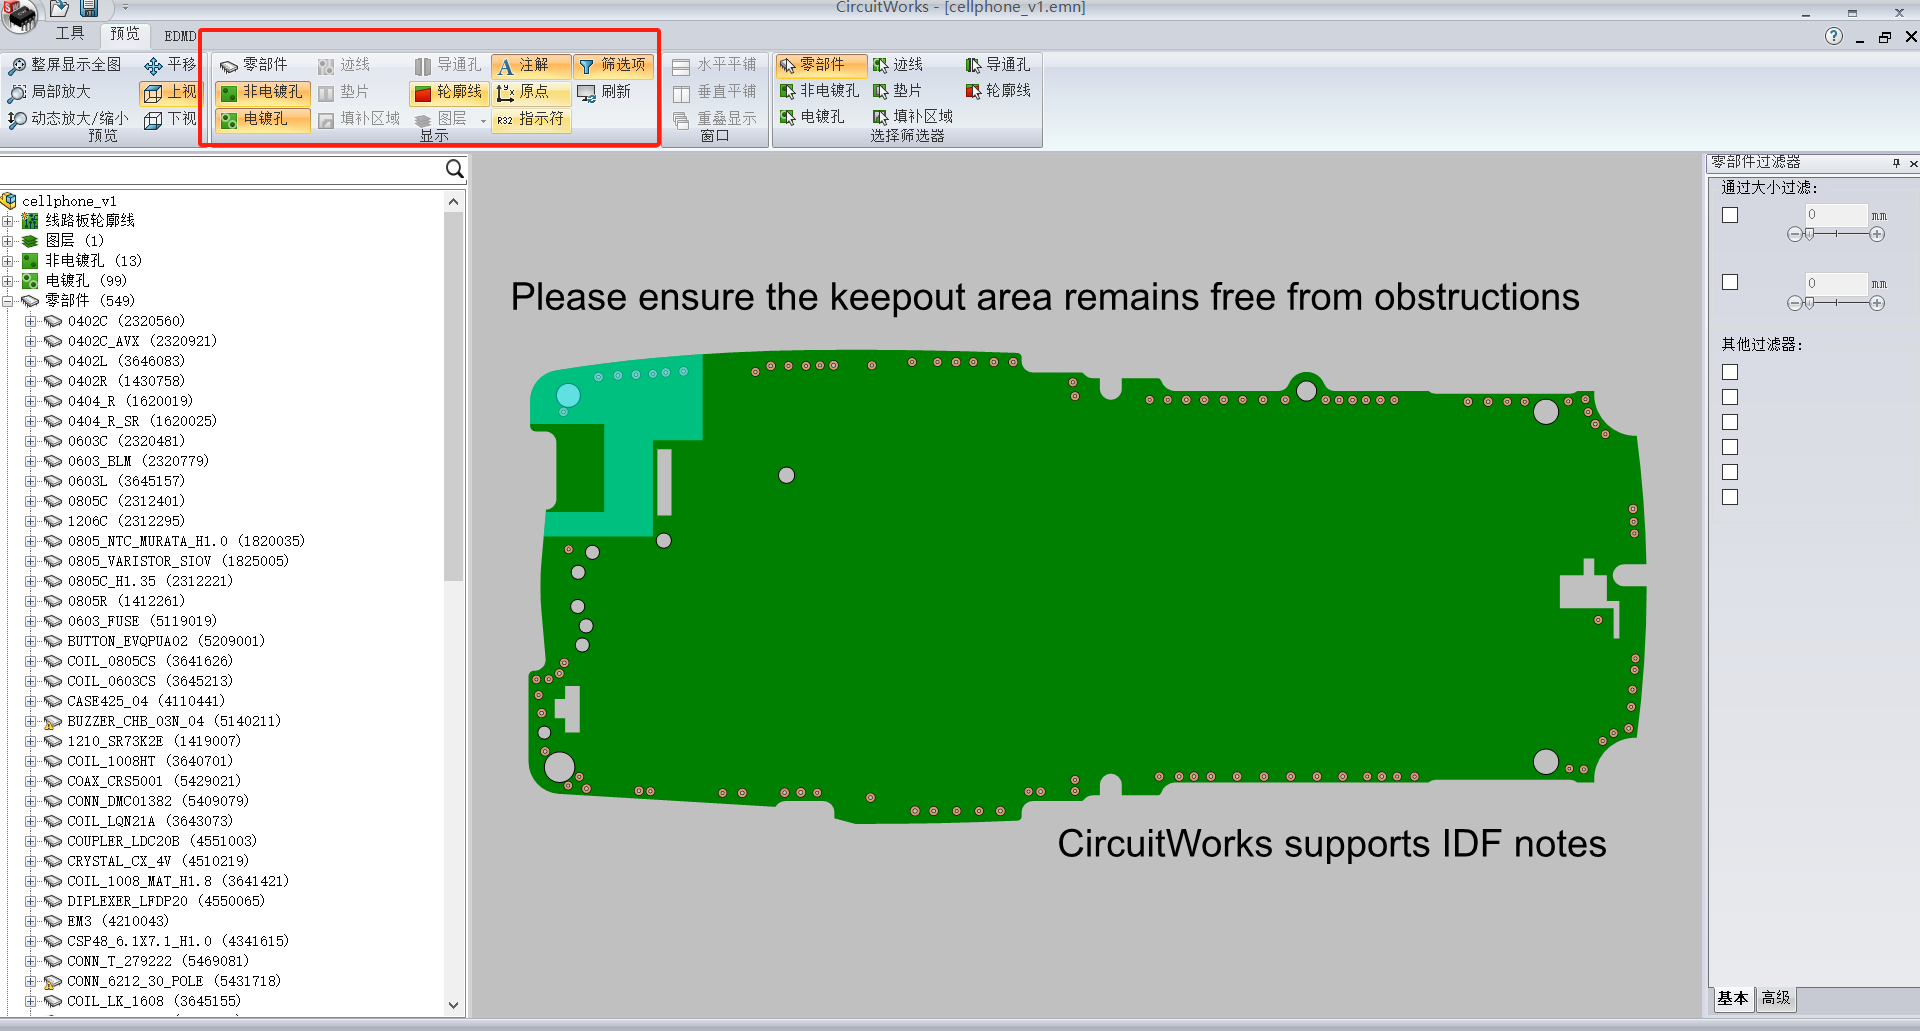
Task: Check the second checkbox under 其他过滤器
Action: pyautogui.click(x=1730, y=397)
